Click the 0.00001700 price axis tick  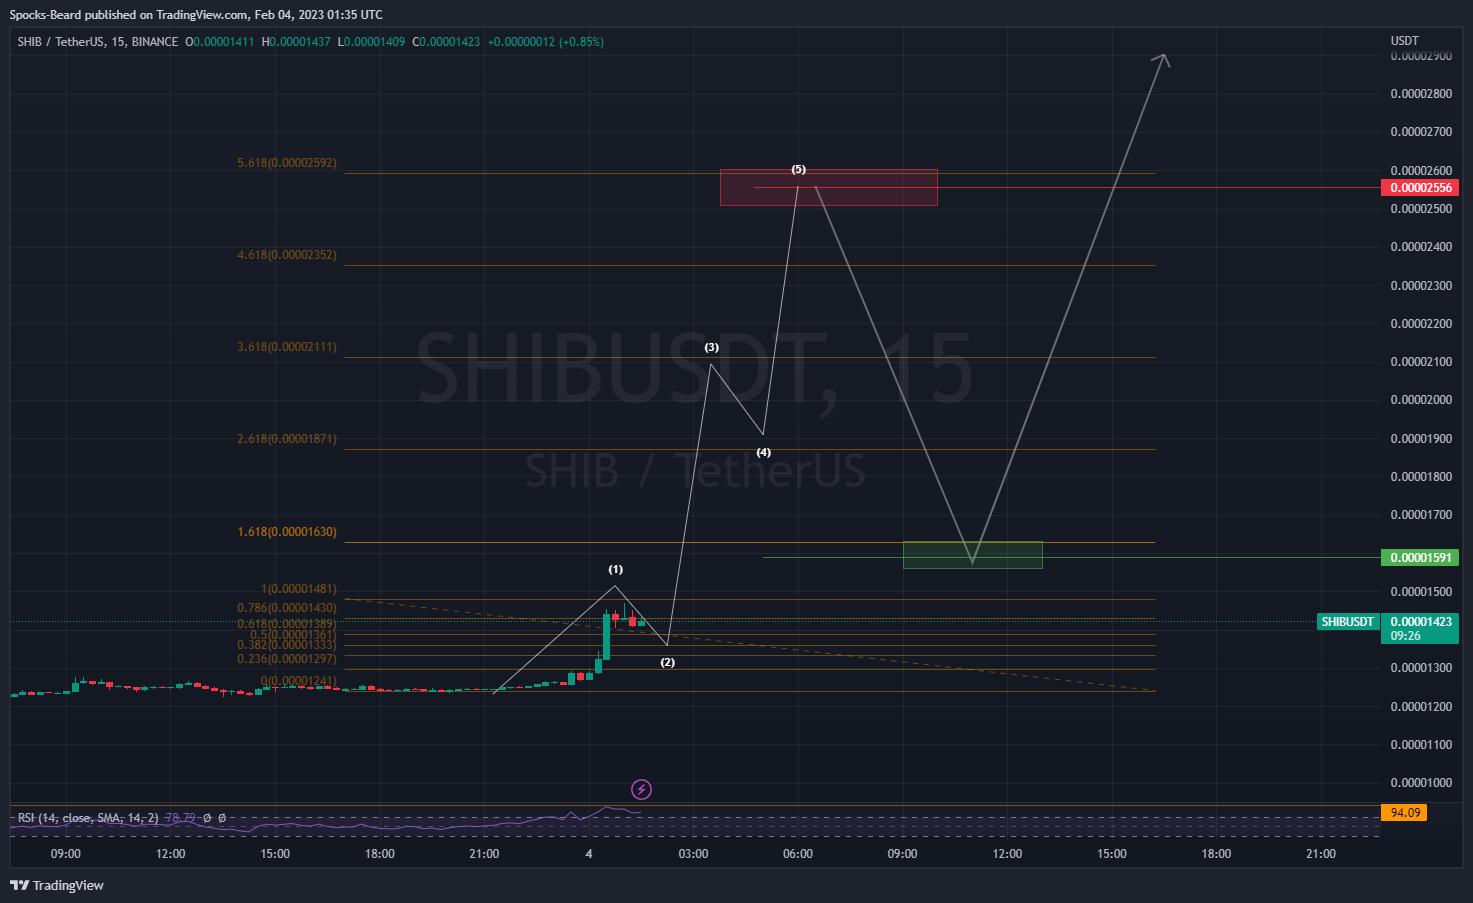coord(1421,515)
